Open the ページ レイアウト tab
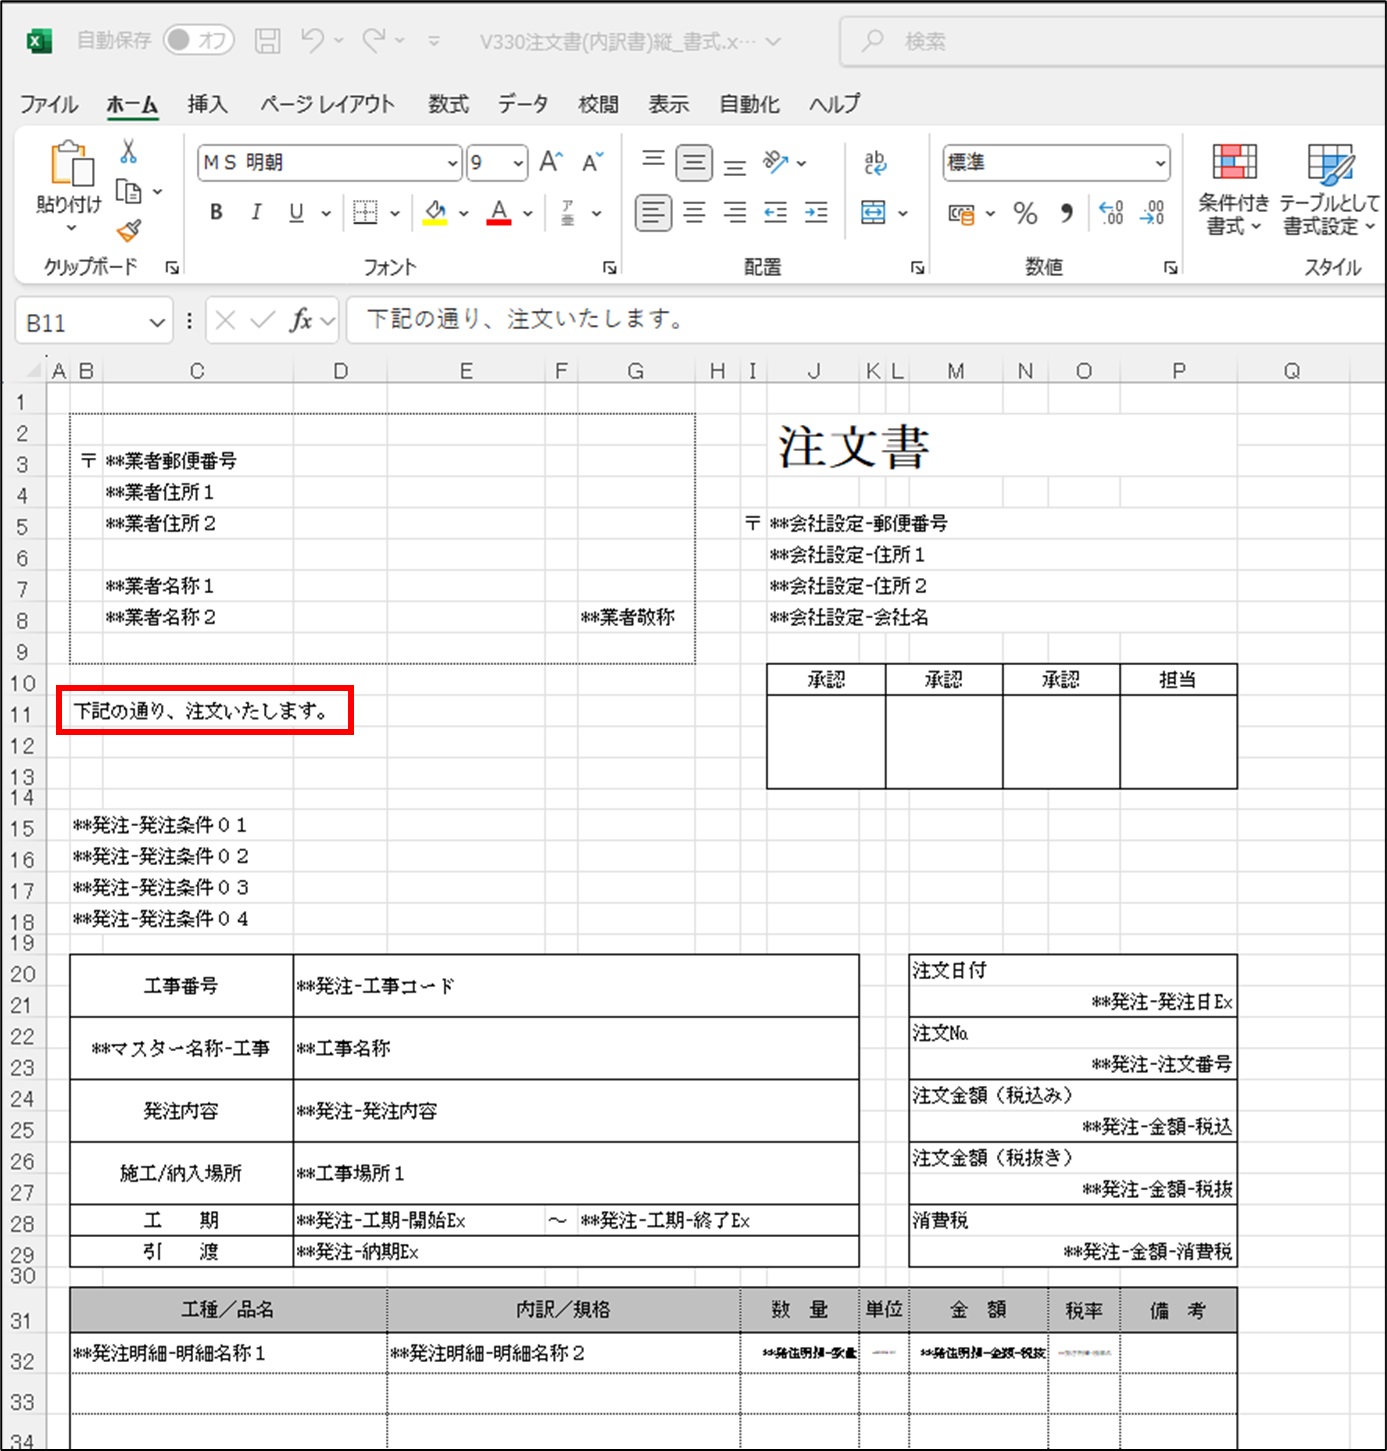1387x1451 pixels. [327, 104]
